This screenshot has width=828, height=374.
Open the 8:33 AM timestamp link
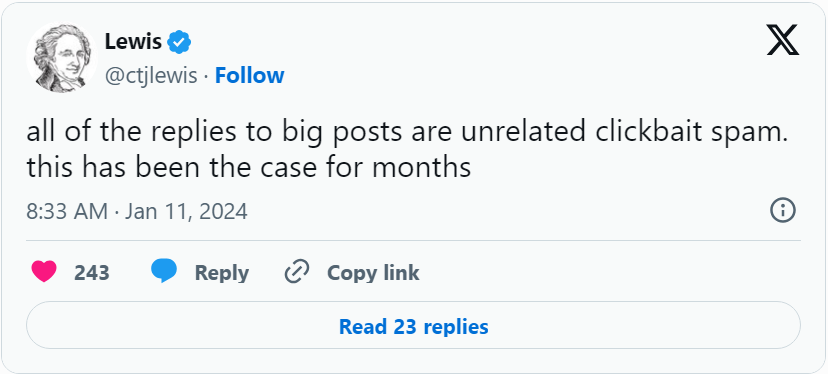tap(67, 212)
